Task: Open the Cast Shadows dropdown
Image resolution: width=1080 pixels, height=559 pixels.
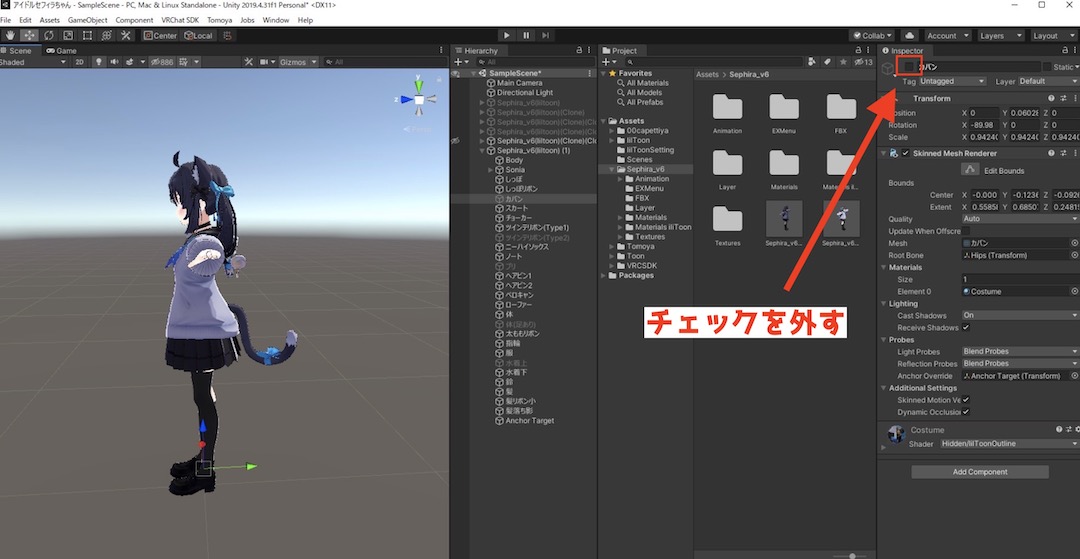Action: (1021, 315)
